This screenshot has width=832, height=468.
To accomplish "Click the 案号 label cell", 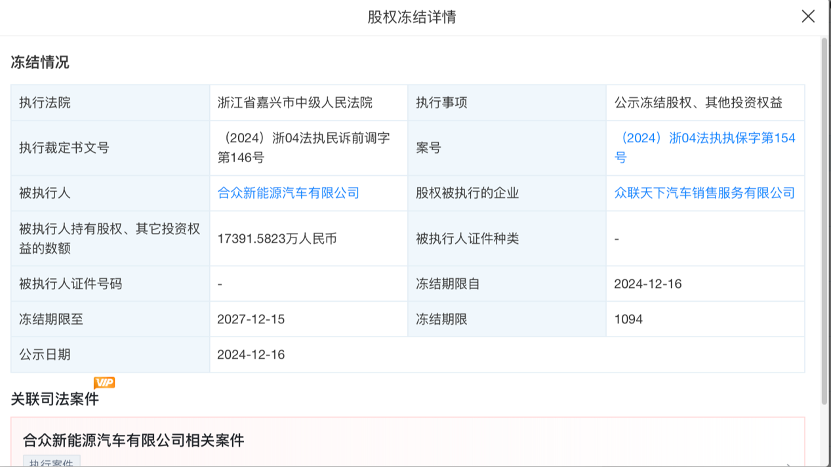I will click(x=507, y=148).
